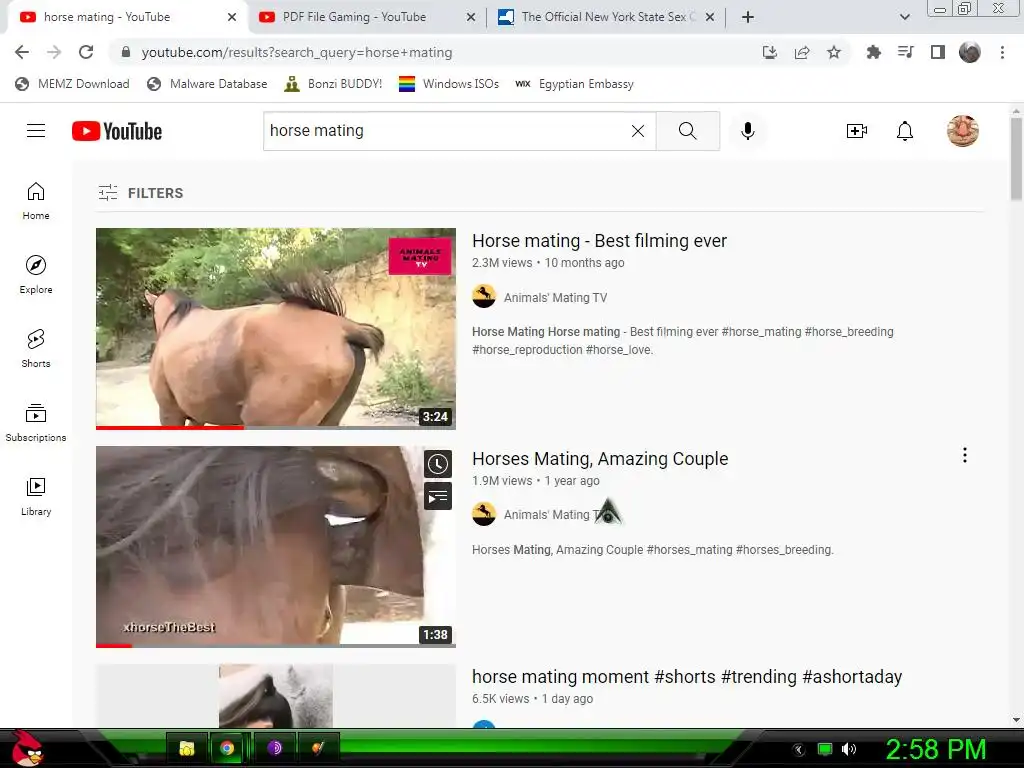Open the Bonzi BUDDY! bookmark
This screenshot has width=1024, height=768.
pos(333,84)
